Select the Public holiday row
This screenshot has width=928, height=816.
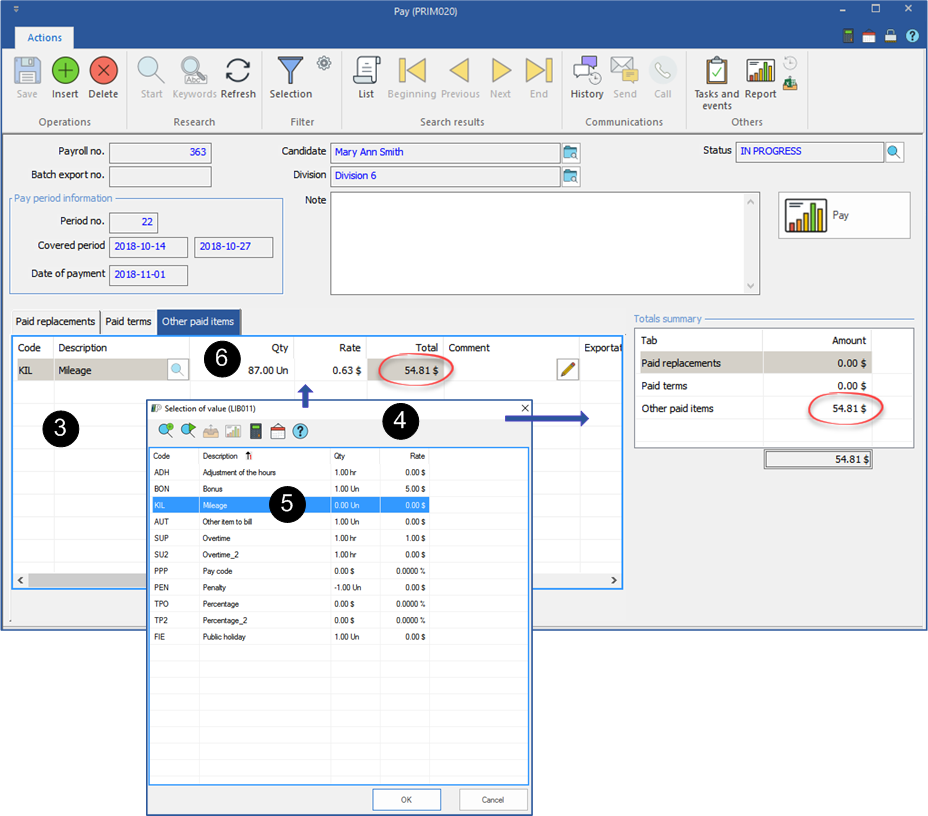(289, 637)
